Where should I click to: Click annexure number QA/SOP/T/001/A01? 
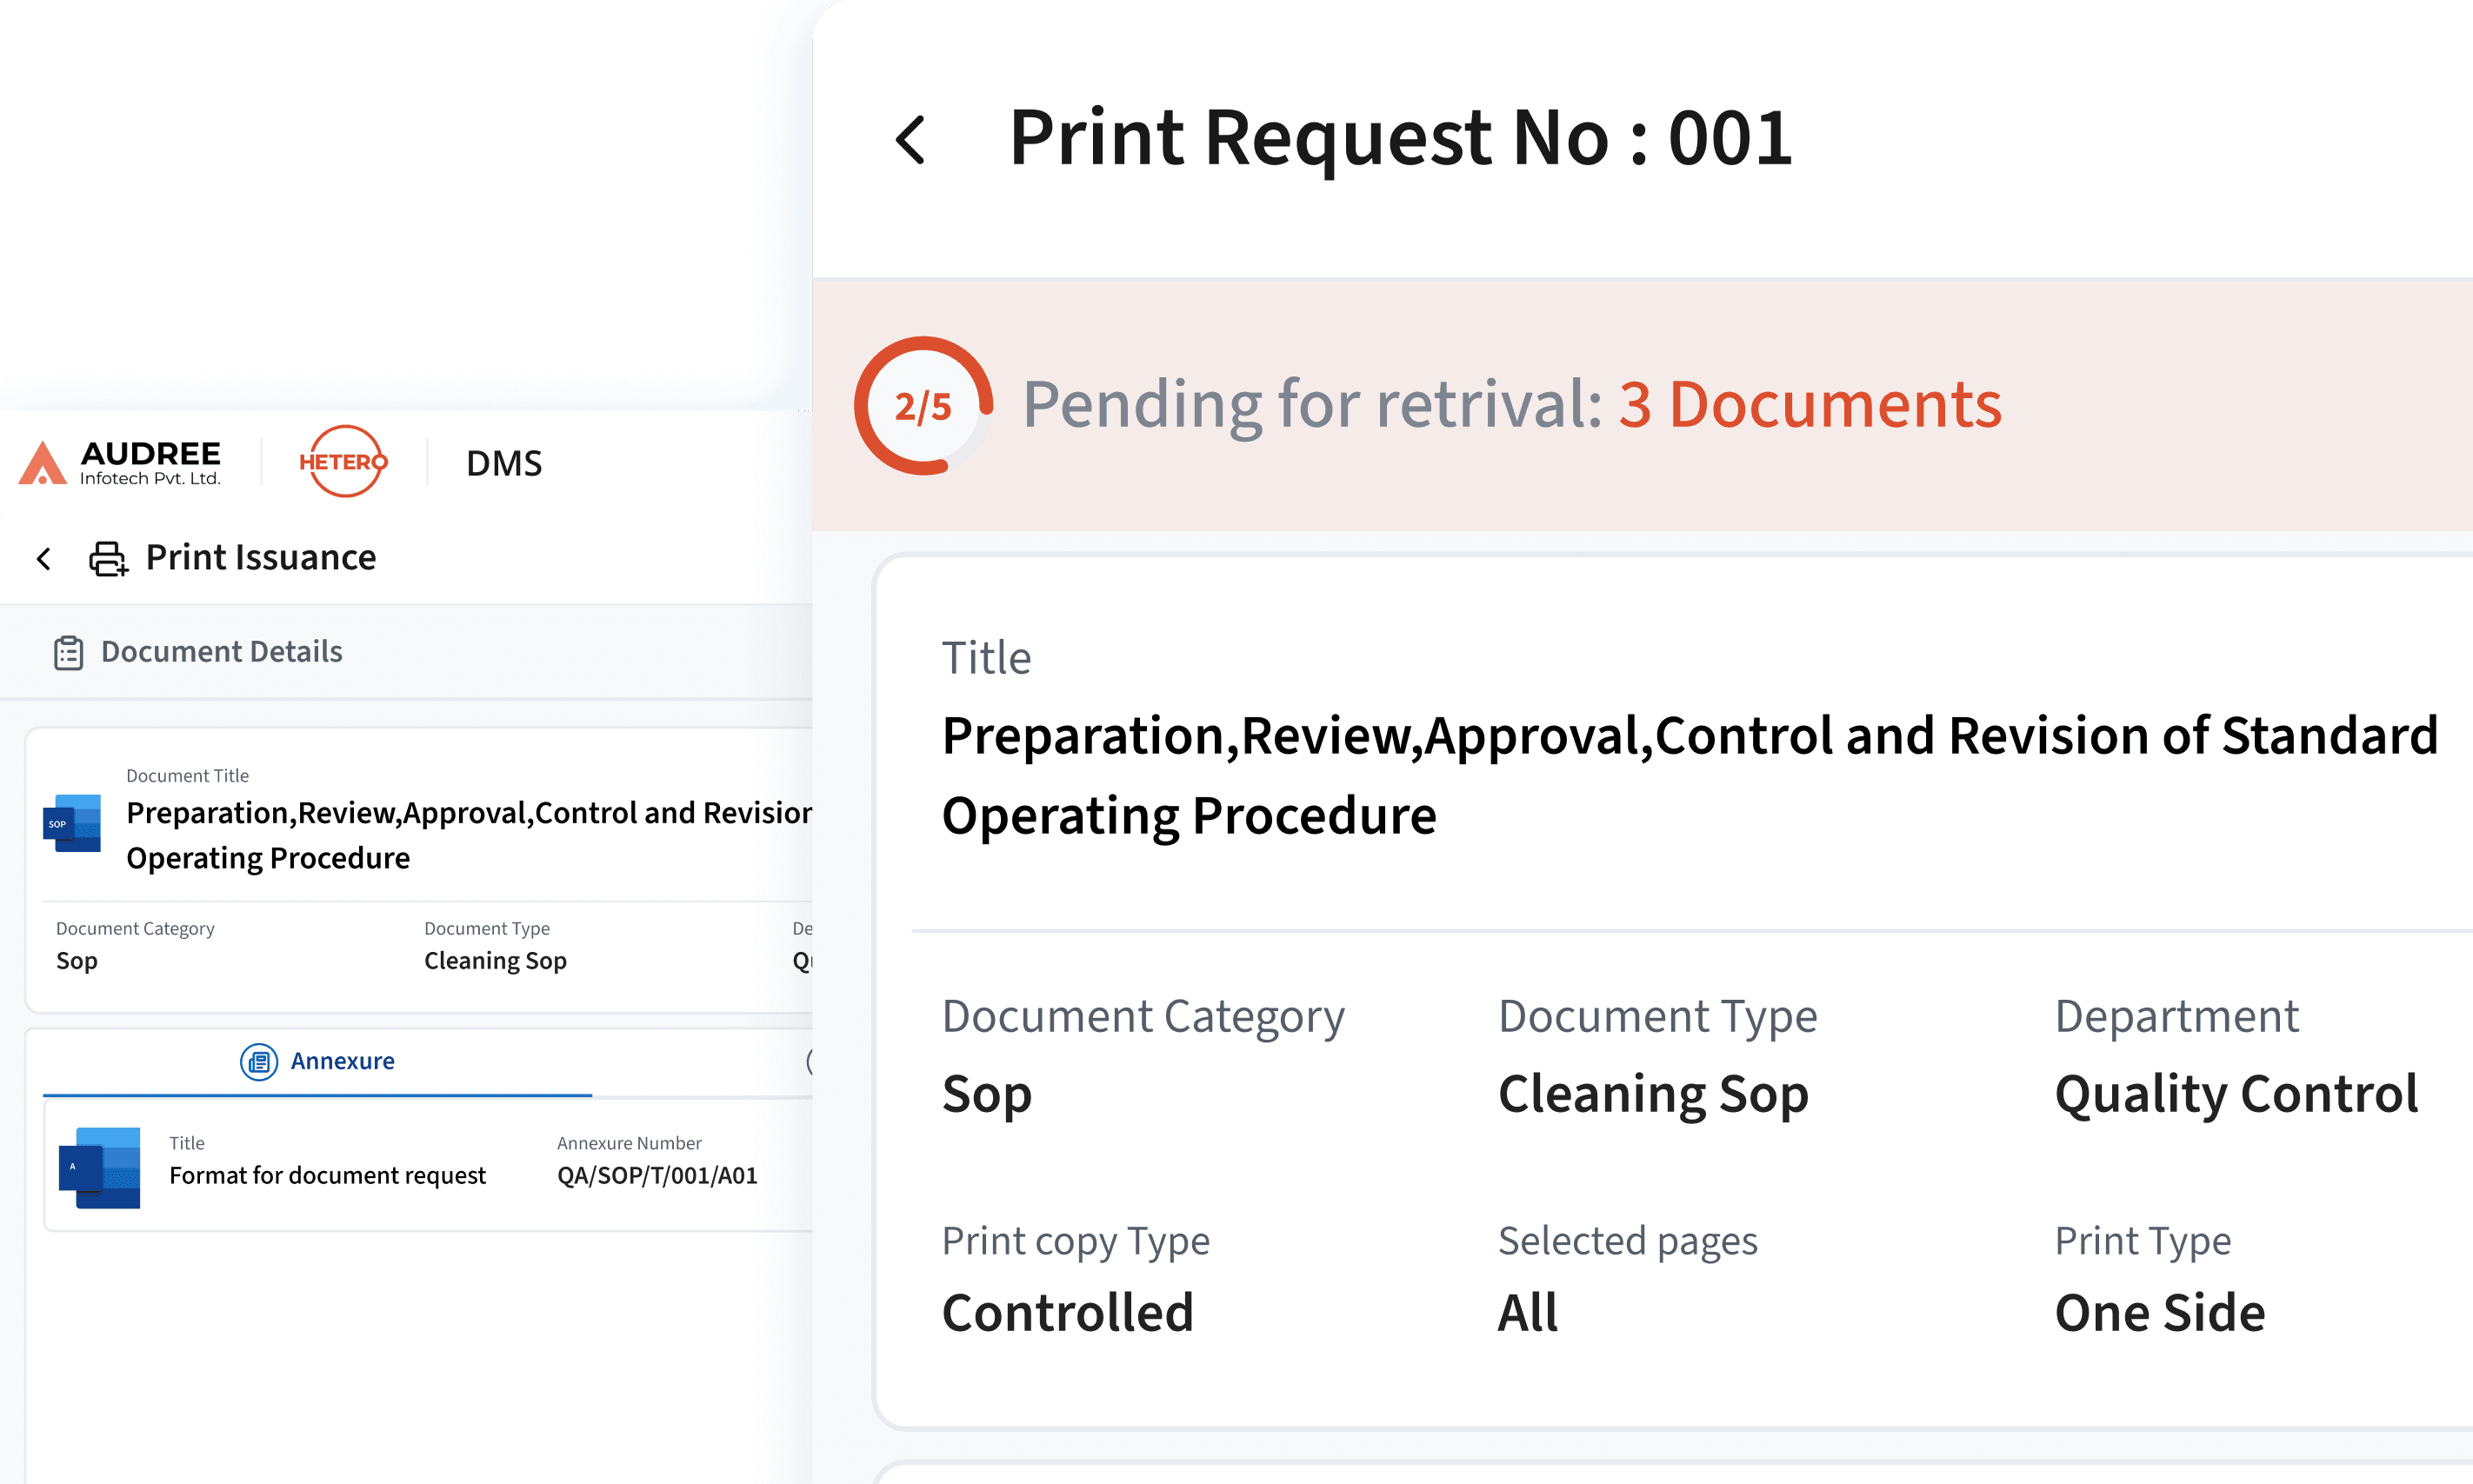click(657, 1175)
